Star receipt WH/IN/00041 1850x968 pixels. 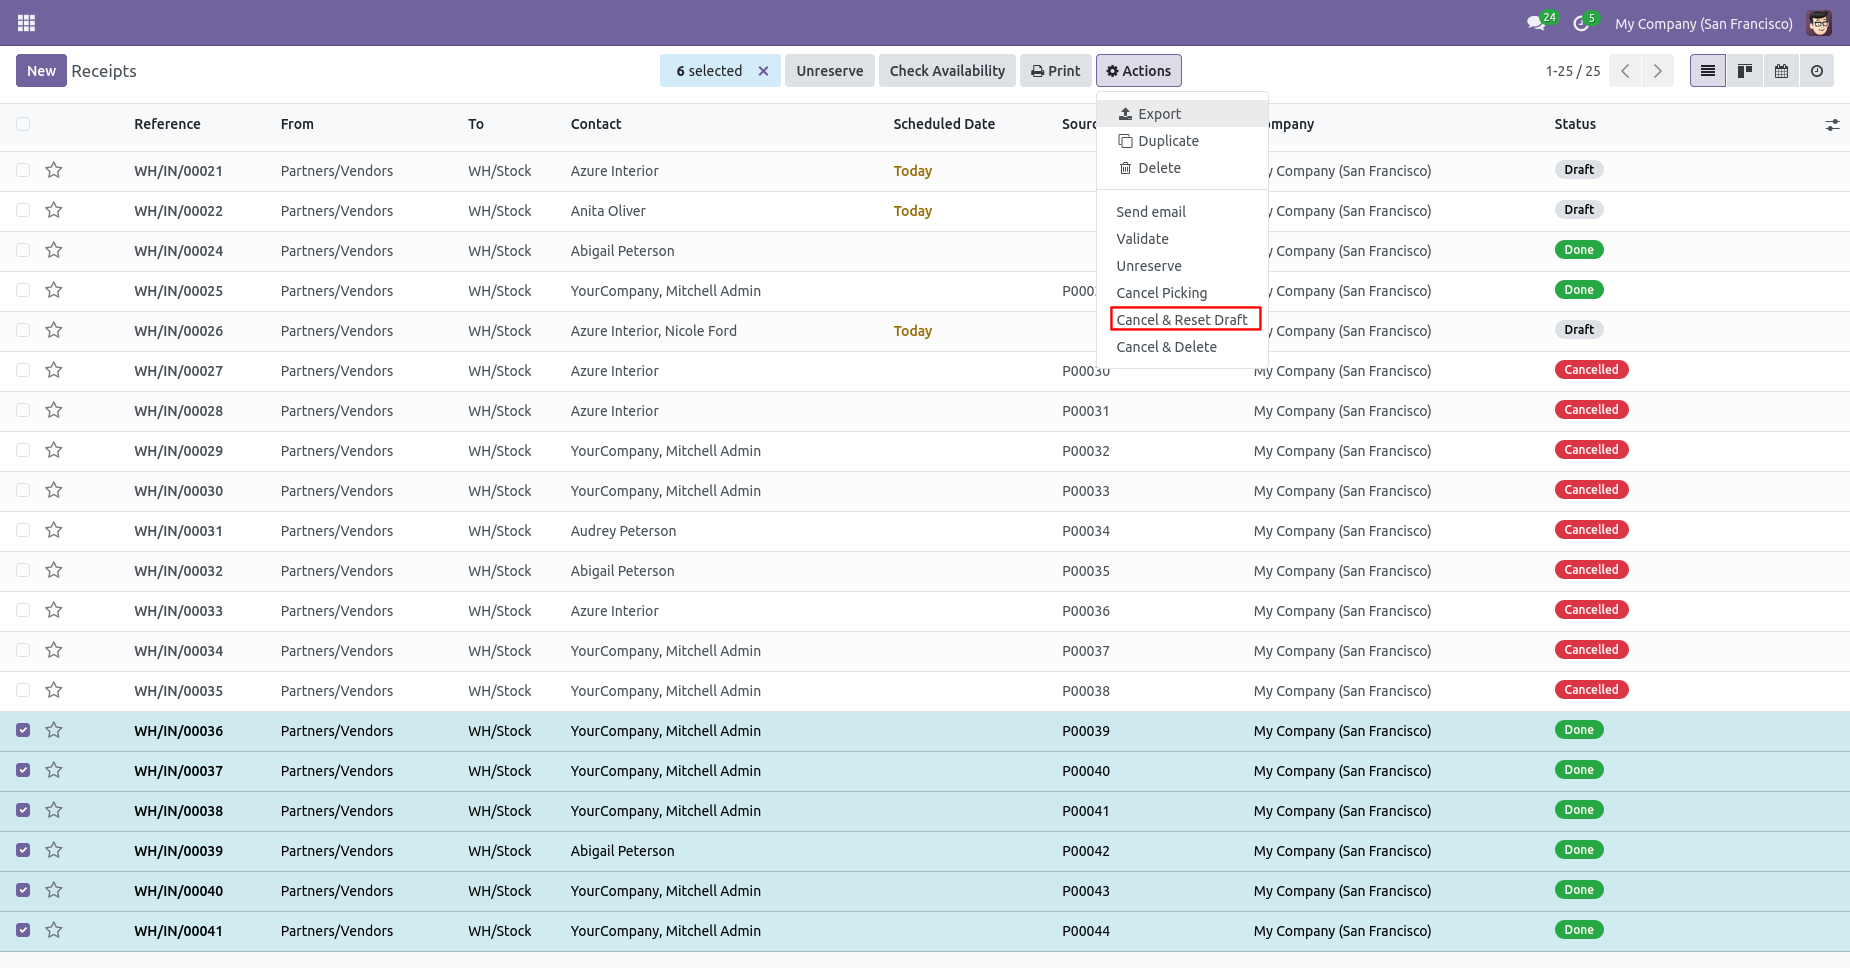tap(54, 930)
